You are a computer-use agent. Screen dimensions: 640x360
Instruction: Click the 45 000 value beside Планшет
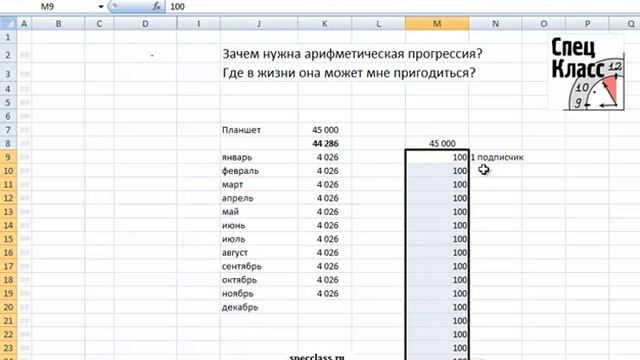(324, 130)
